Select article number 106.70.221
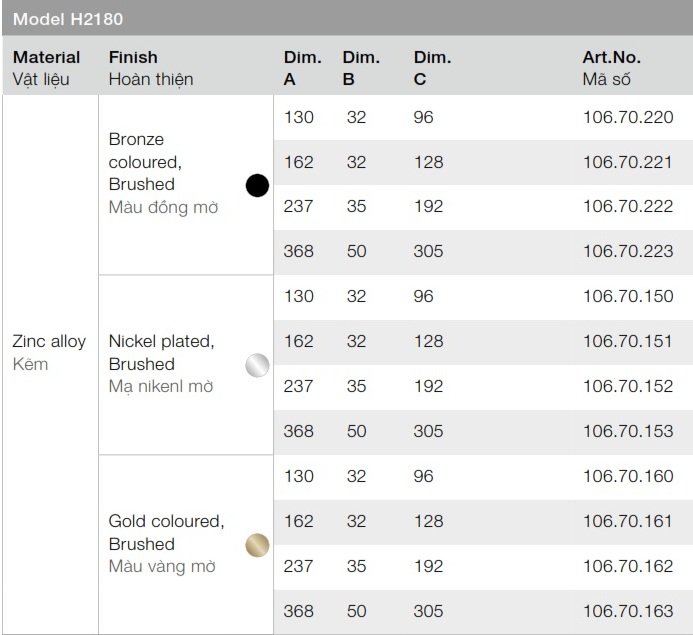 628,162
